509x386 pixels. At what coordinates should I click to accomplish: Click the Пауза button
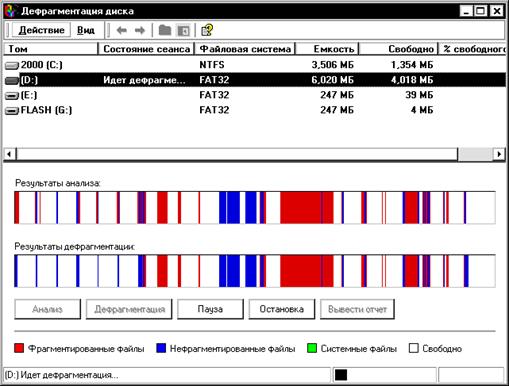pos(210,309)
